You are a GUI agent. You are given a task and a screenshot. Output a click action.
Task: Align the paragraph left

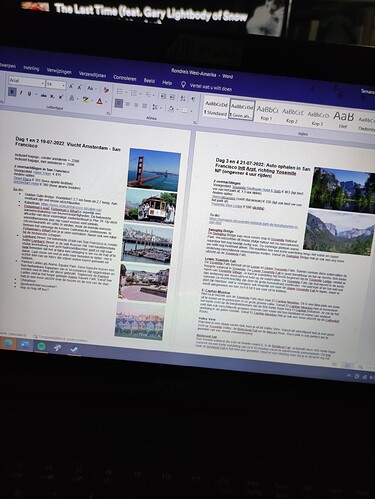point(119,103)
